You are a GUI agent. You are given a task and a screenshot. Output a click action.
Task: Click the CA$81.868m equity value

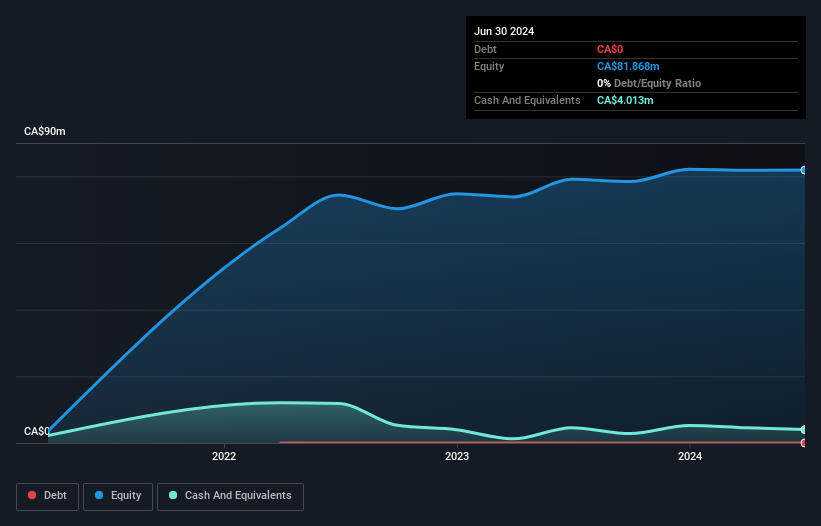pos(628,66)
